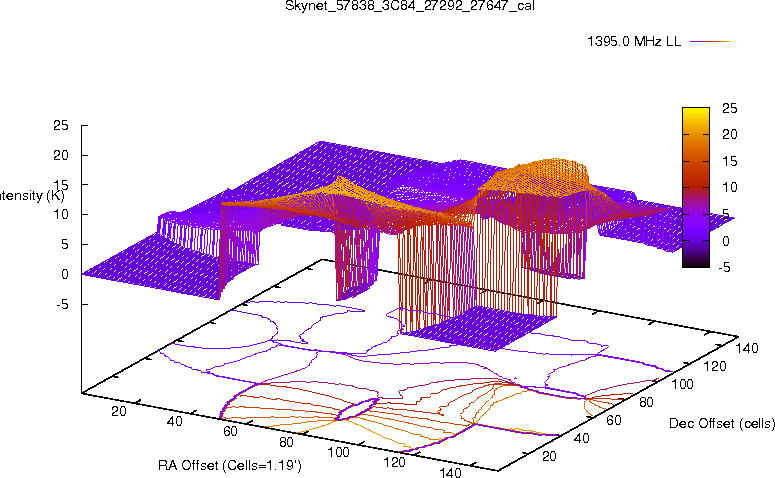Select the color bar value -5
The width and height of the screenshot is (775, 478).
click(x=725, y=267)
